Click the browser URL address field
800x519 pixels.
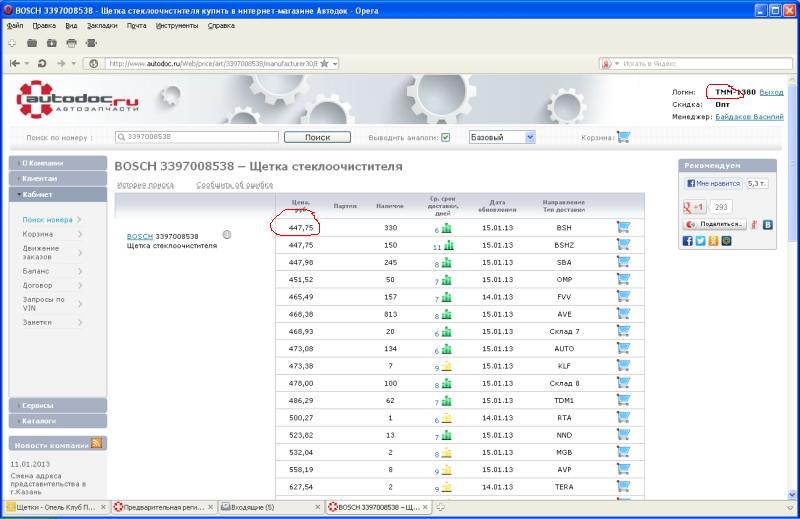pos(212,64)
